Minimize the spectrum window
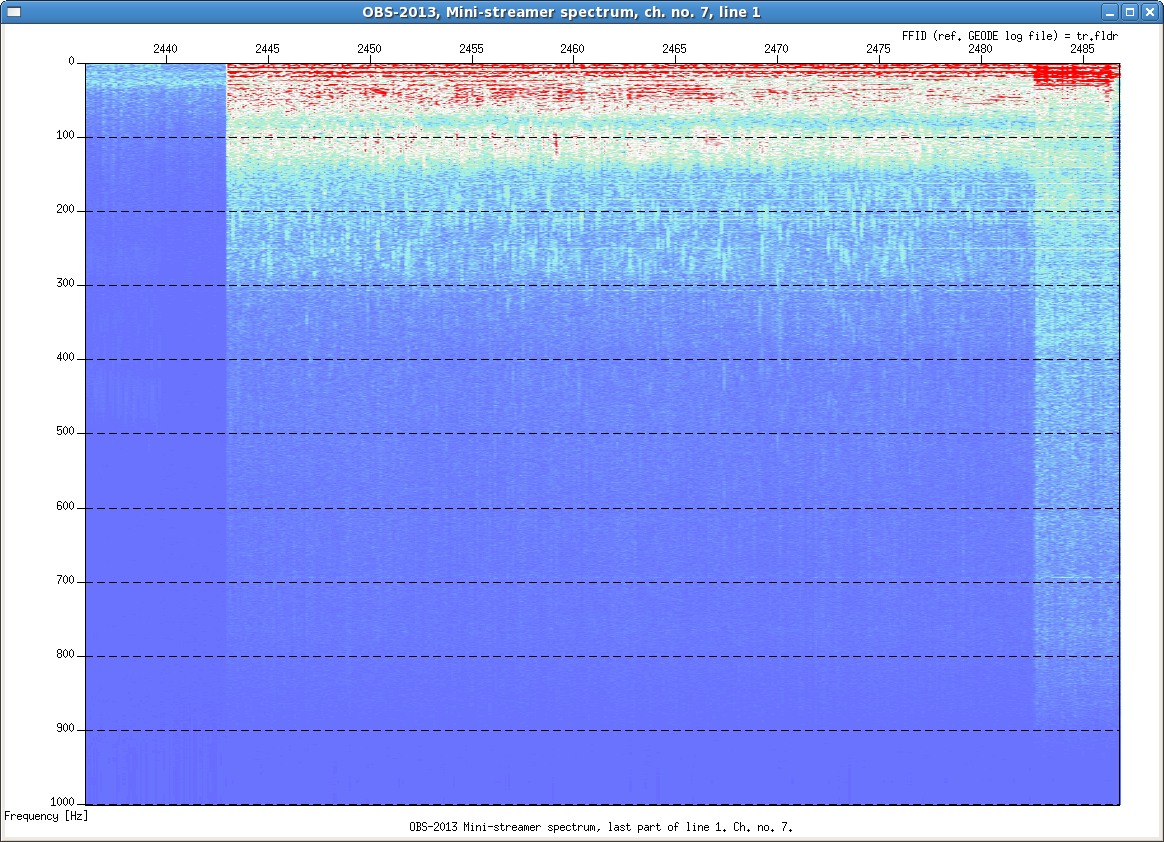 tap(1110, 12)
